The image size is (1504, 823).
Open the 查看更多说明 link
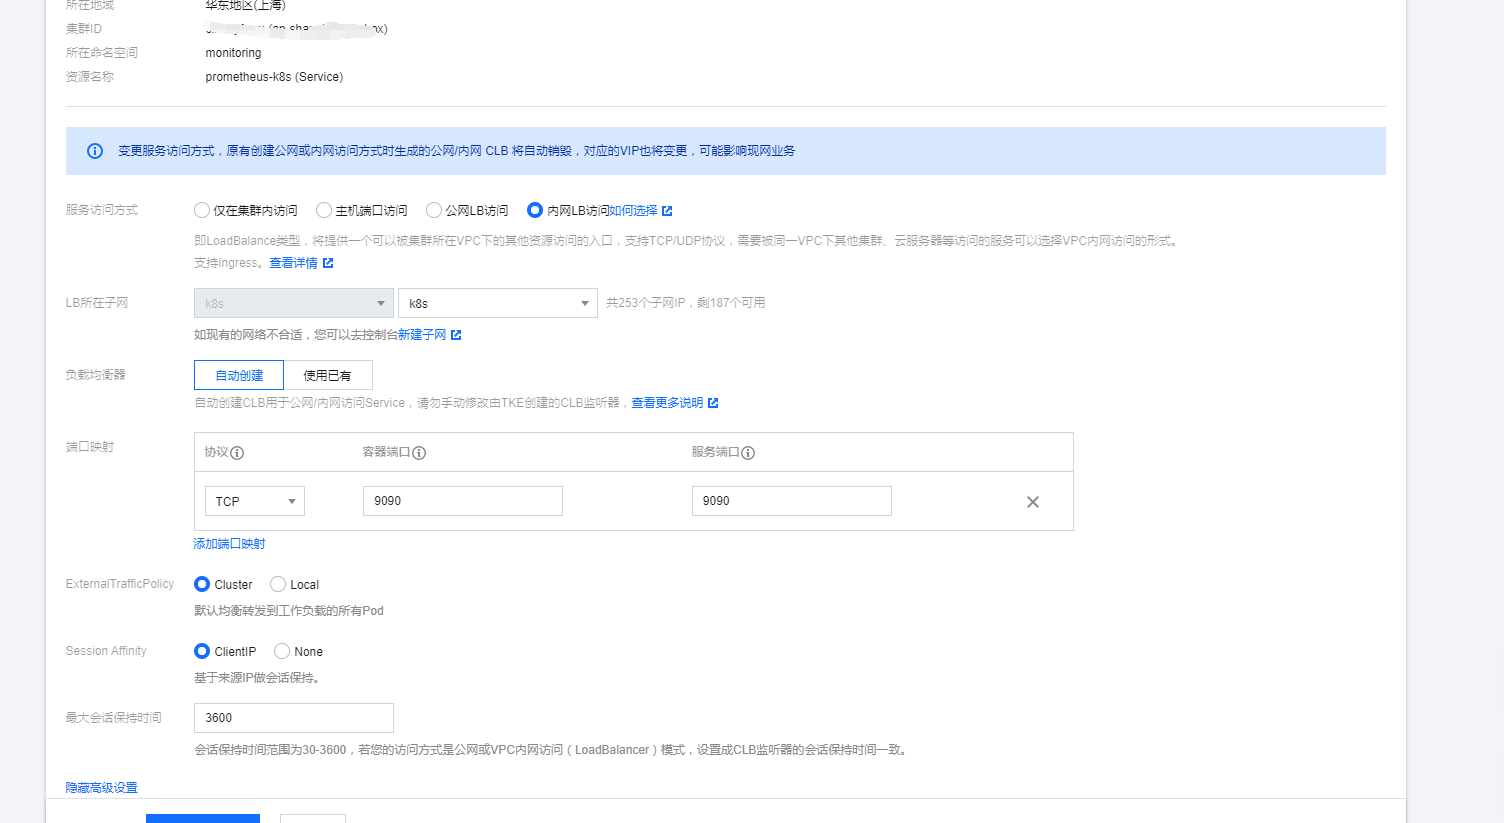[x=667, y=403]
